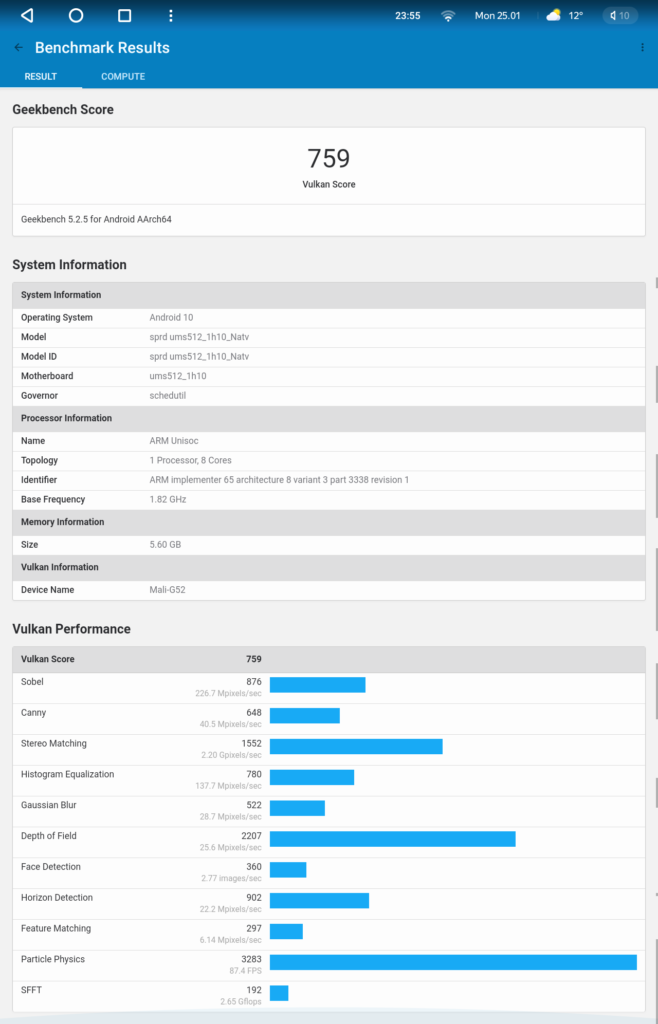This screenshot has width=658, height=1024.
Task: Select the Base Frequency row
Action: coord(328,499)
